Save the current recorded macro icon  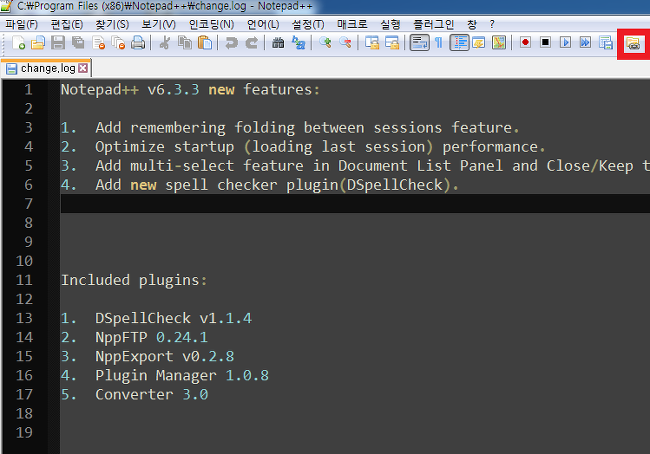point(606,43)
